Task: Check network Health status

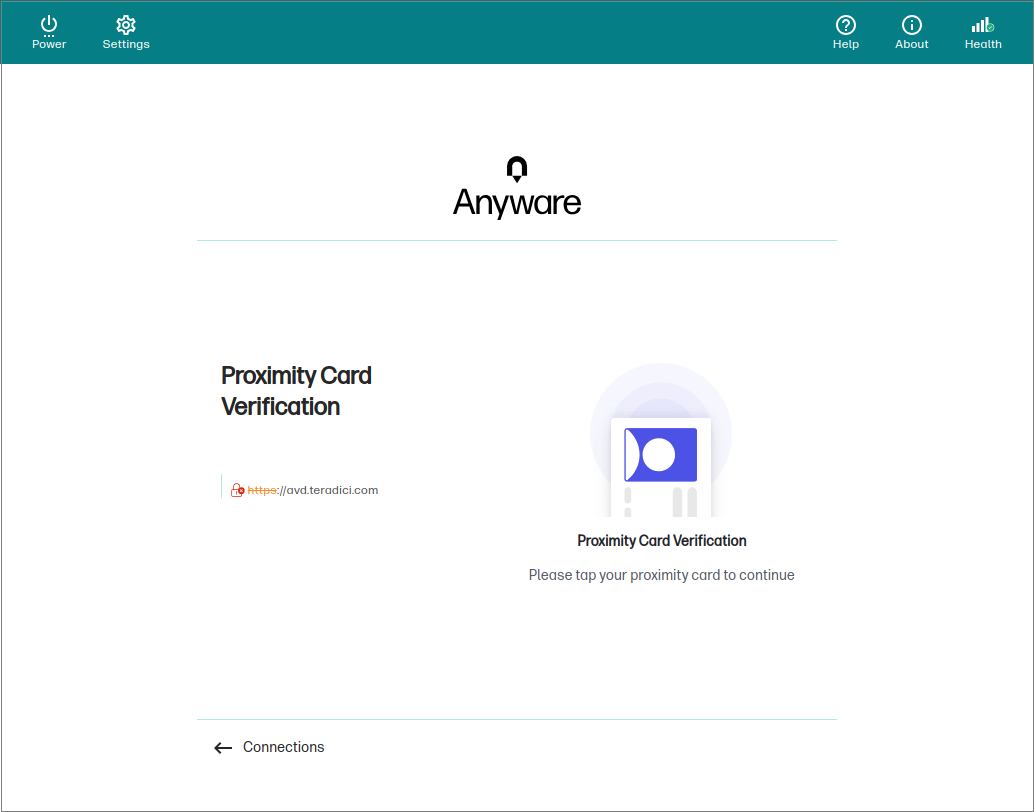Action: click(x=983, y=32)
